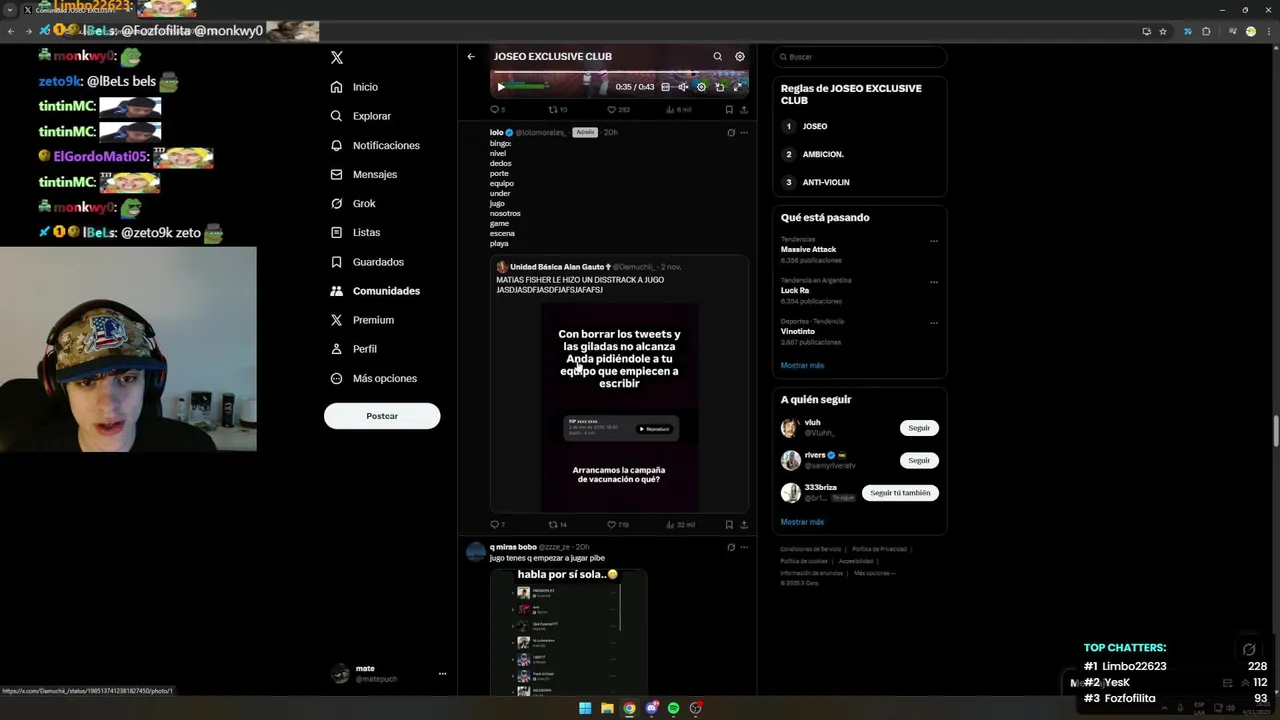Open Inicio from the X sidebar
Viewport: 1280px width, 720px height.
(x=354, y=87)
